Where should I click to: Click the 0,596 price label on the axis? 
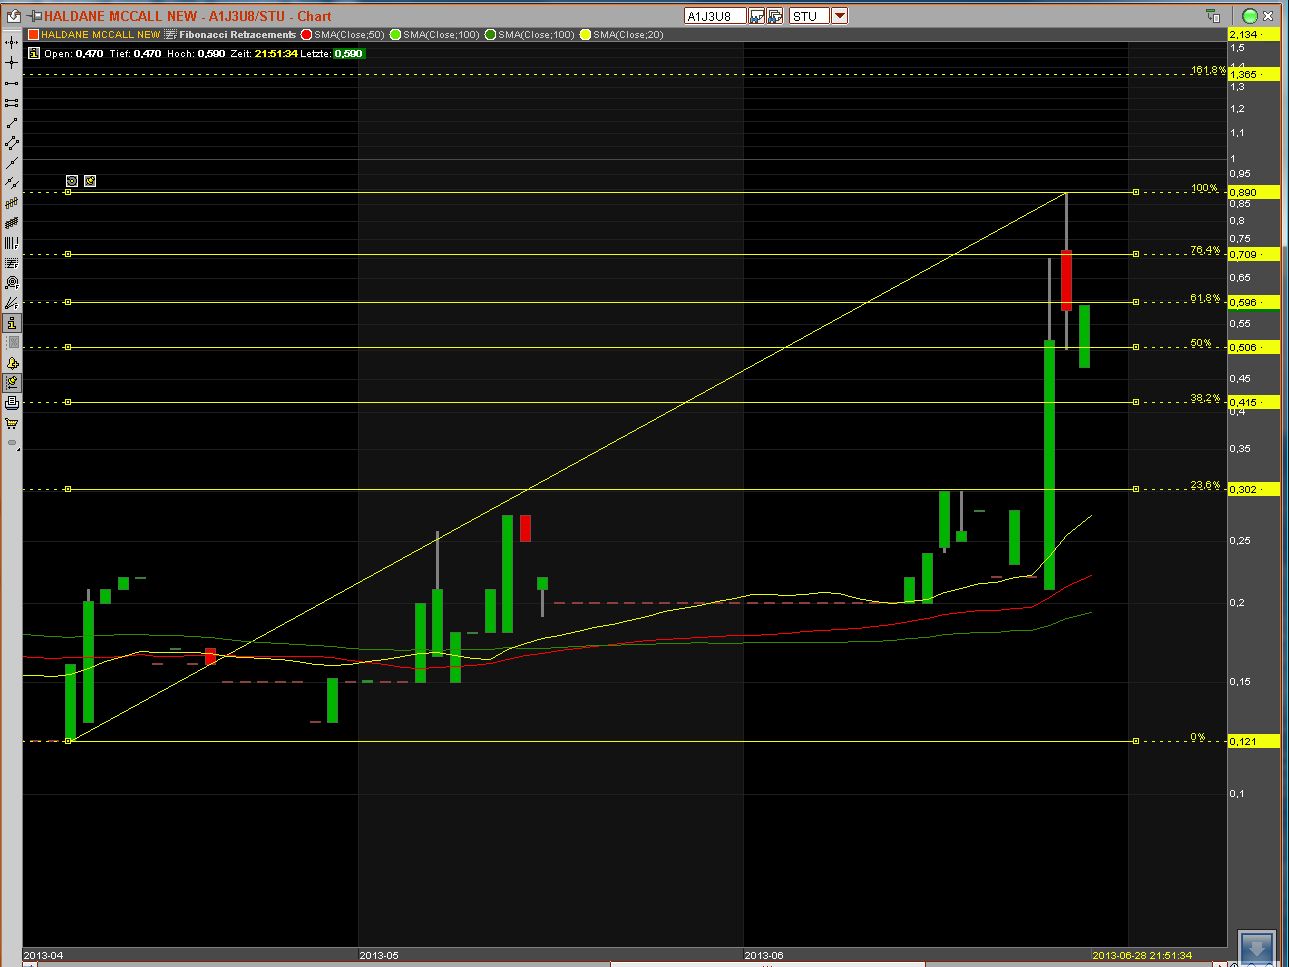1254,302
